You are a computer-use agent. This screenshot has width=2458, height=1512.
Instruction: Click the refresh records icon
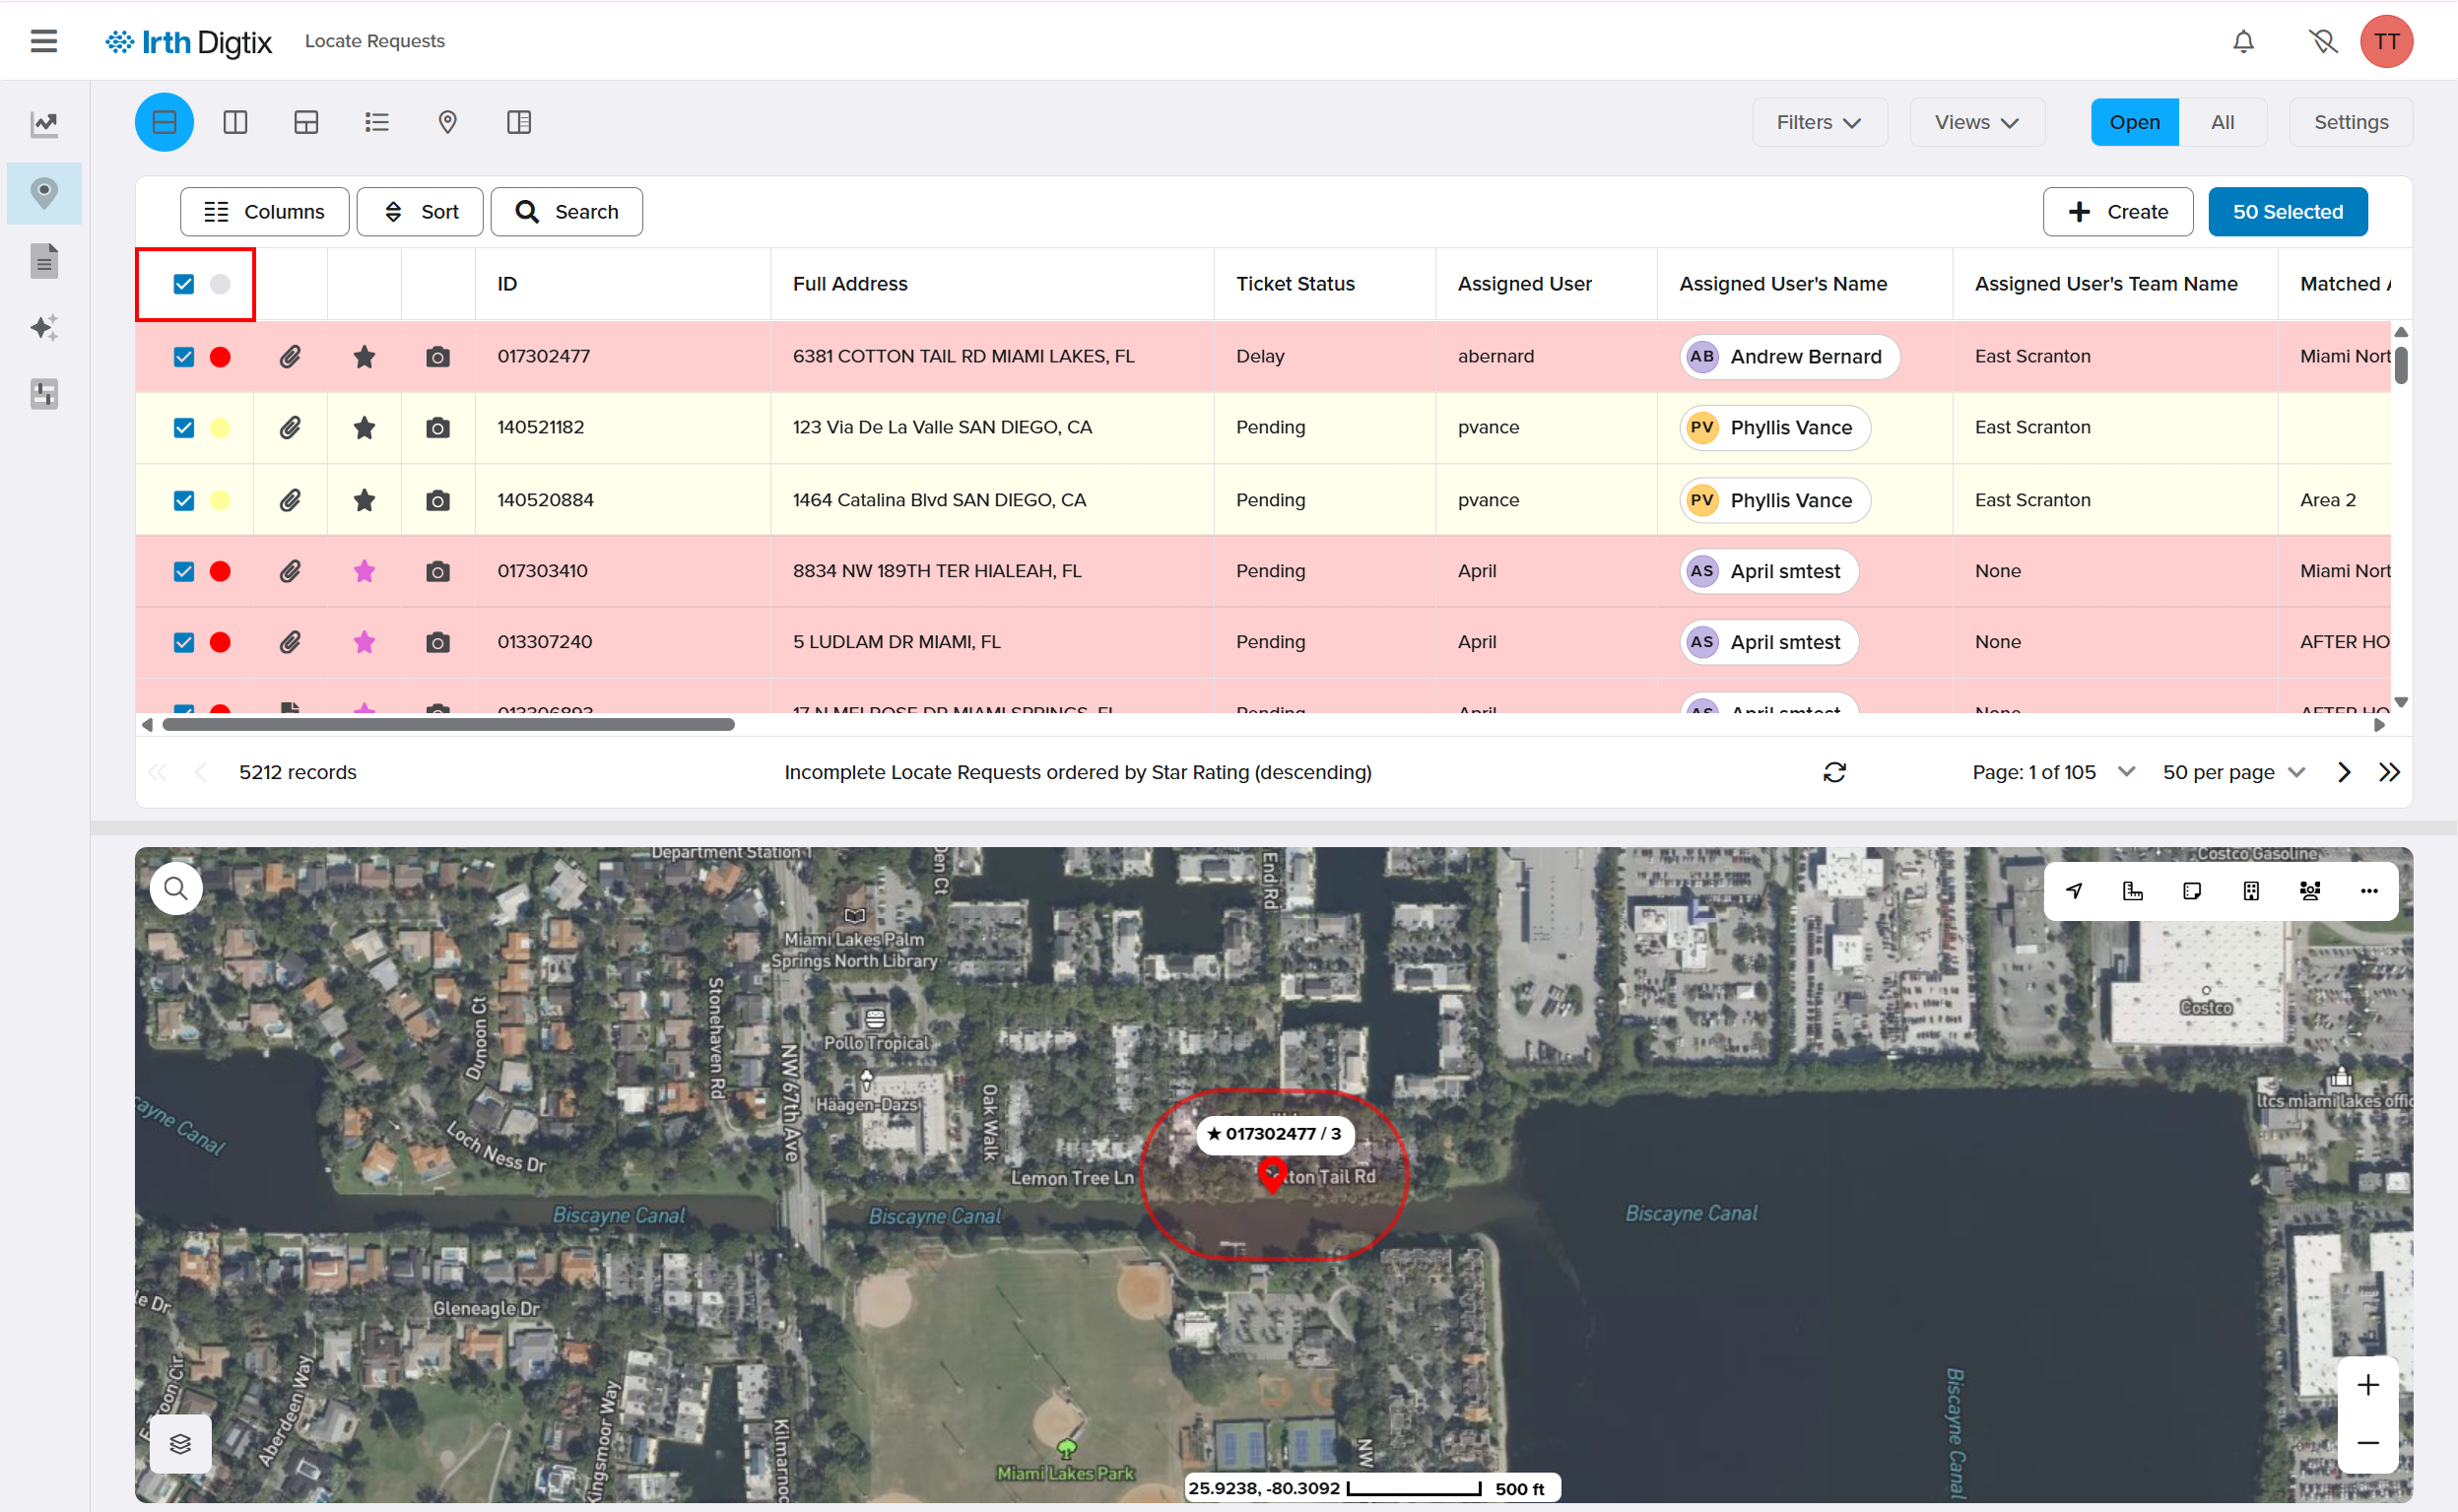click(x=1834, y=772)
